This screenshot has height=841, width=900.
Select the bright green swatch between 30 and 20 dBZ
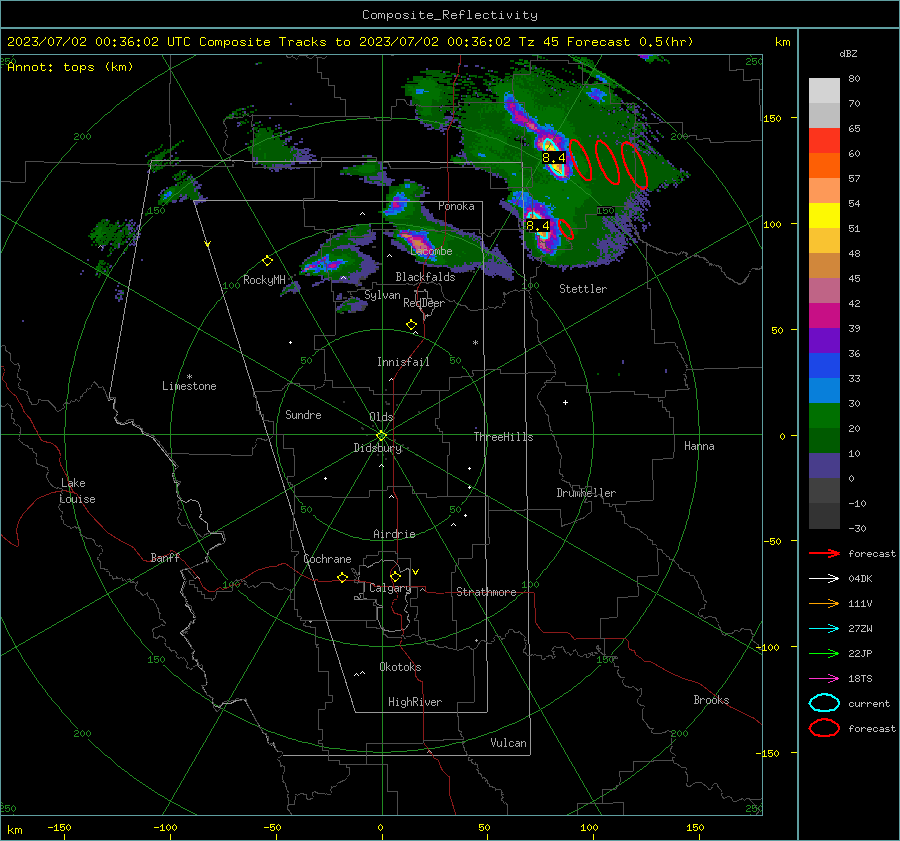tap(824, 416)
